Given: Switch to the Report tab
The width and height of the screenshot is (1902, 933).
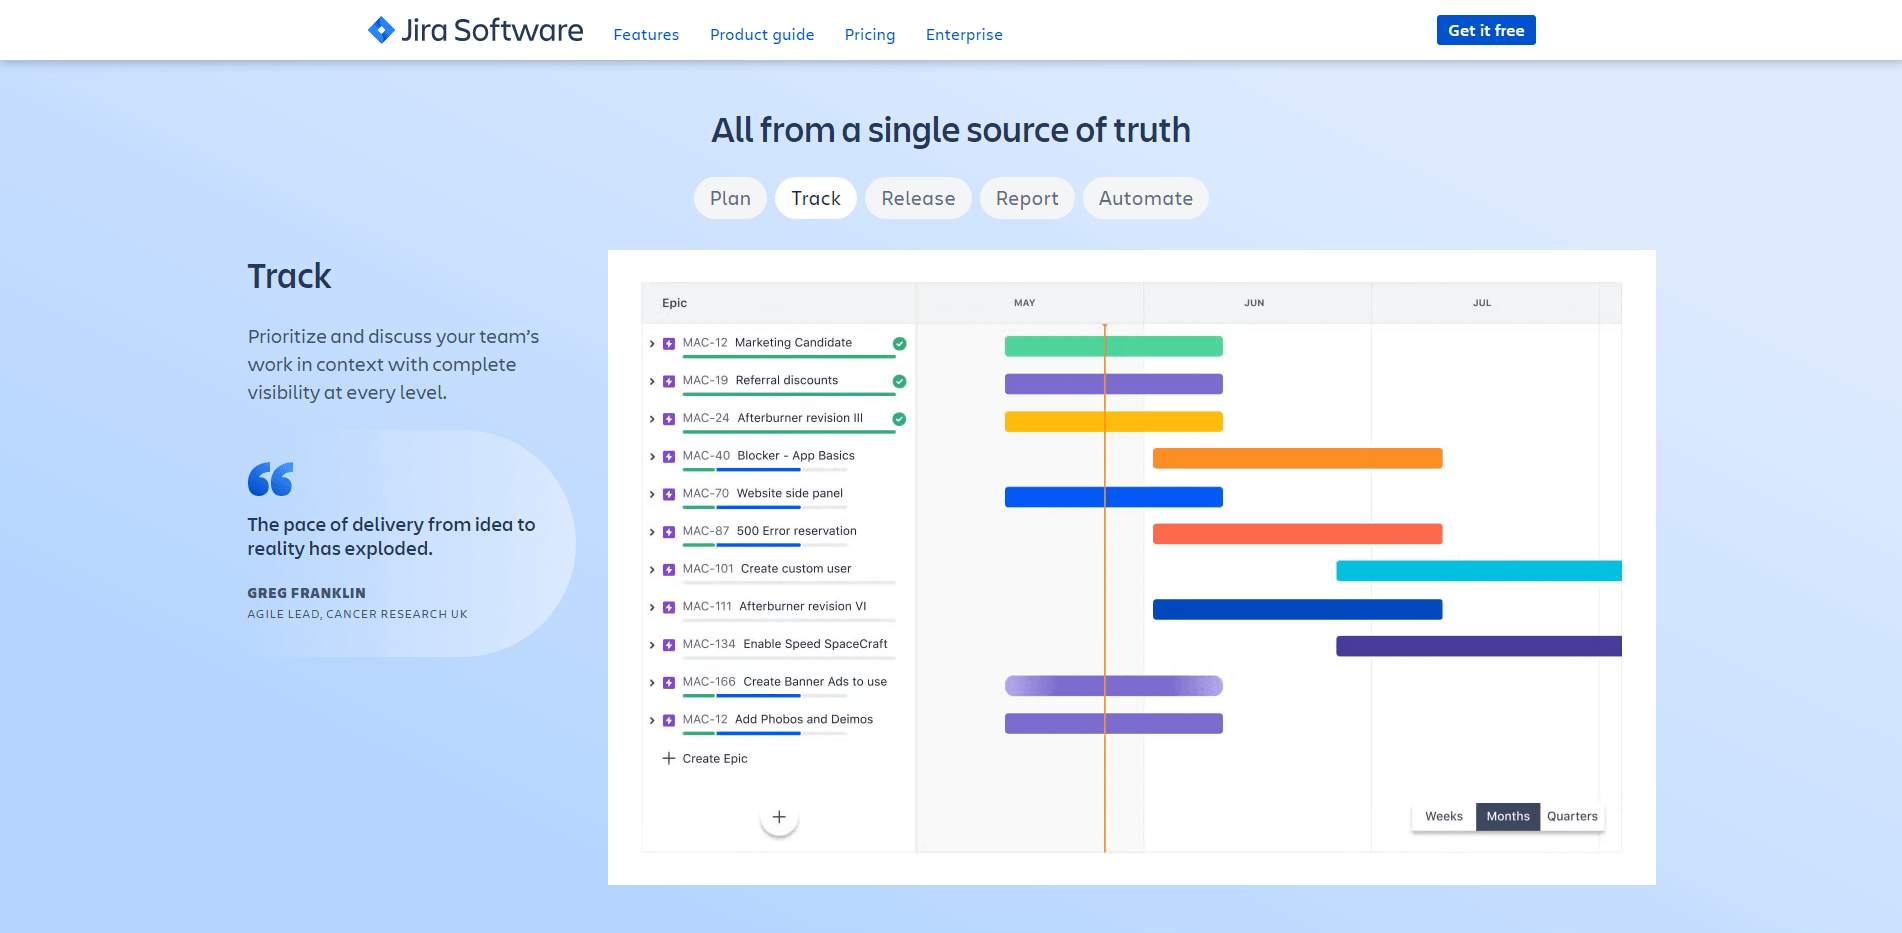Looking at the screenshot, I should tap(1027, 198).
